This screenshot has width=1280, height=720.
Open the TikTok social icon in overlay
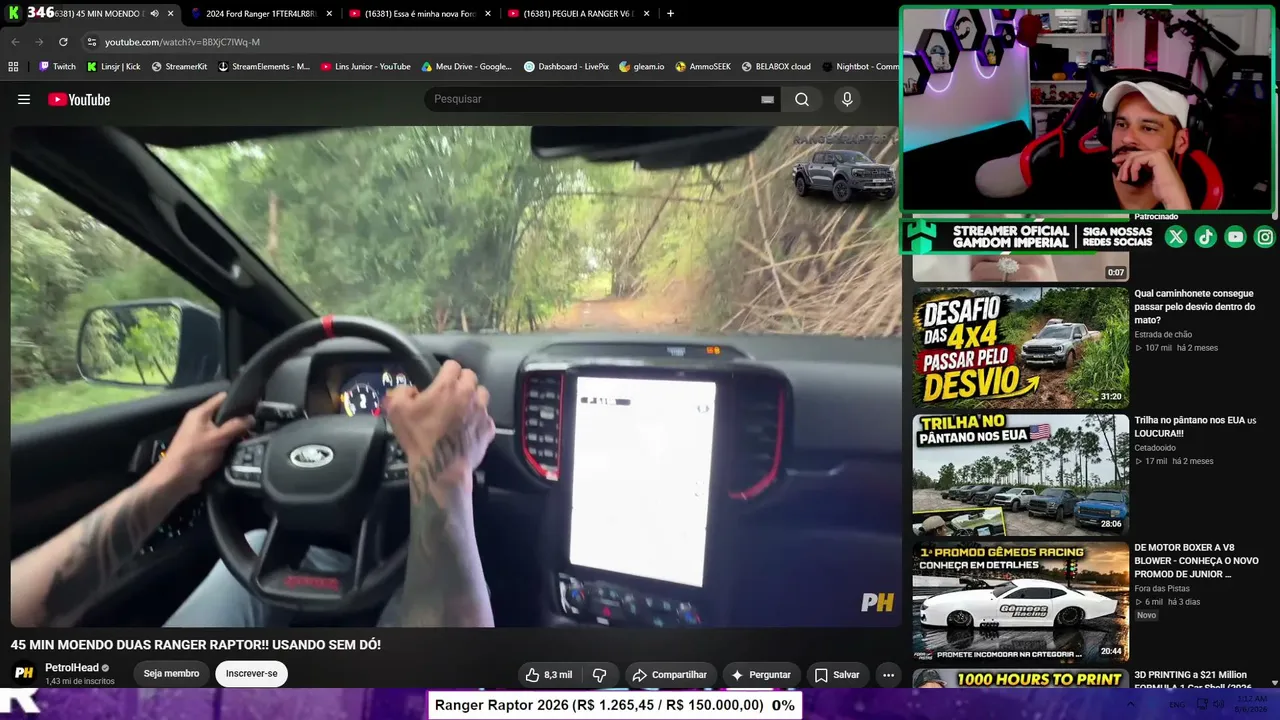tap(1206, 237)
